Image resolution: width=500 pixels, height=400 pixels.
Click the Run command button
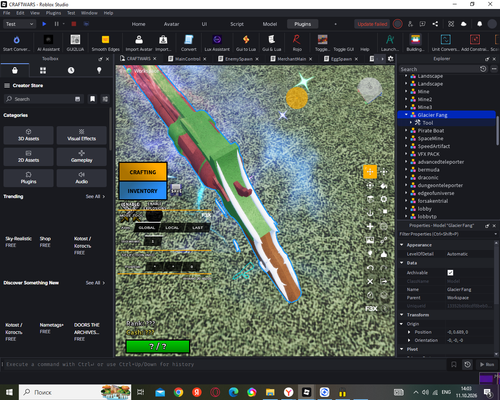[x=487, y=364]
